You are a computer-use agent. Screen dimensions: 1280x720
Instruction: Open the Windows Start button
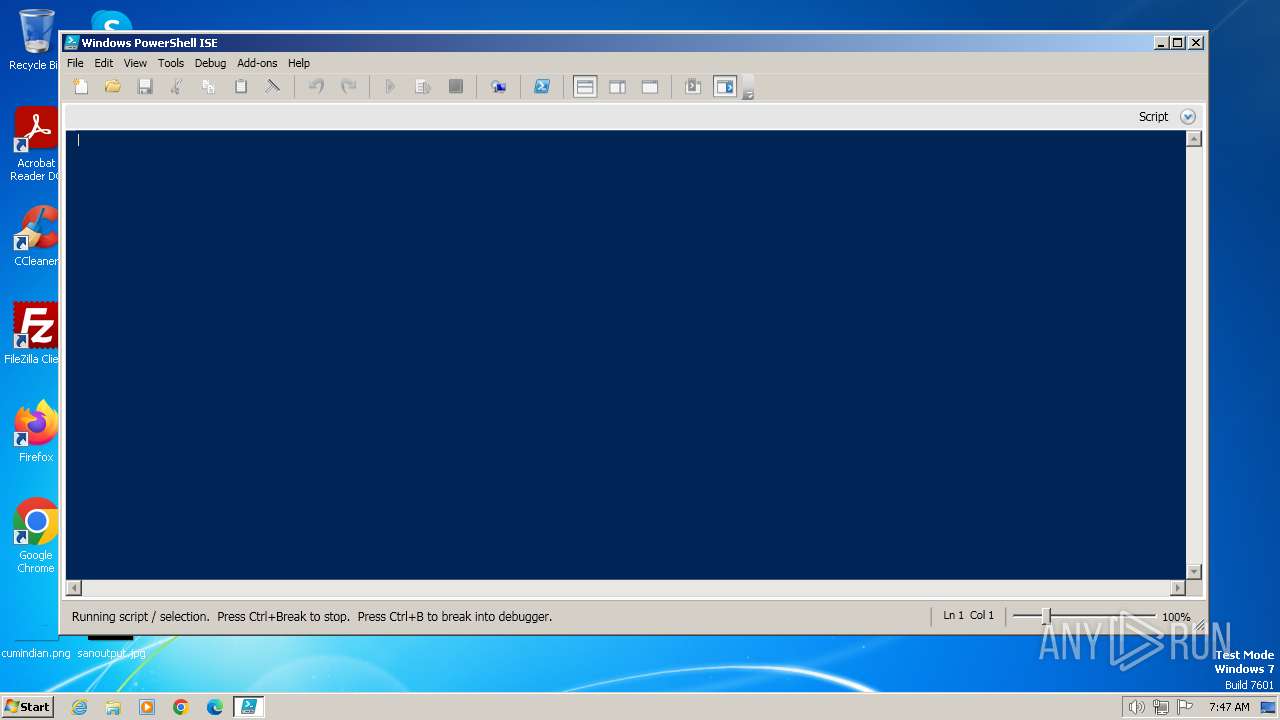27,706
